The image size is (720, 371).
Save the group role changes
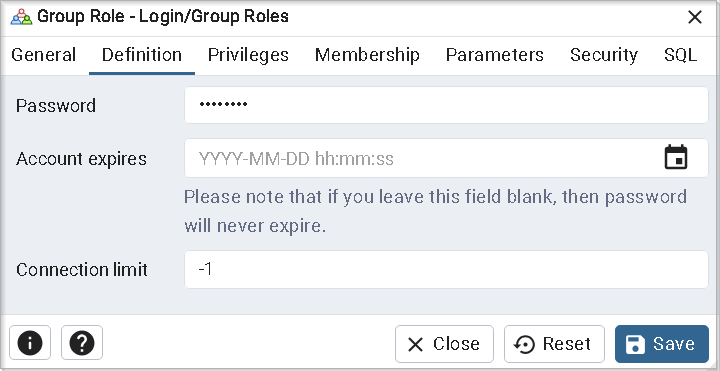(x=662, y=344)
